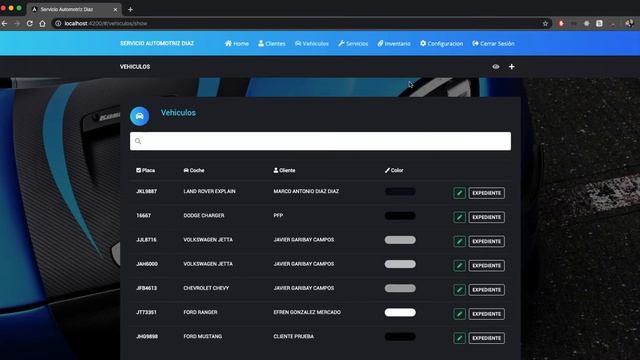
Task: Select plate JKL9887 cell
Action: 147,191
